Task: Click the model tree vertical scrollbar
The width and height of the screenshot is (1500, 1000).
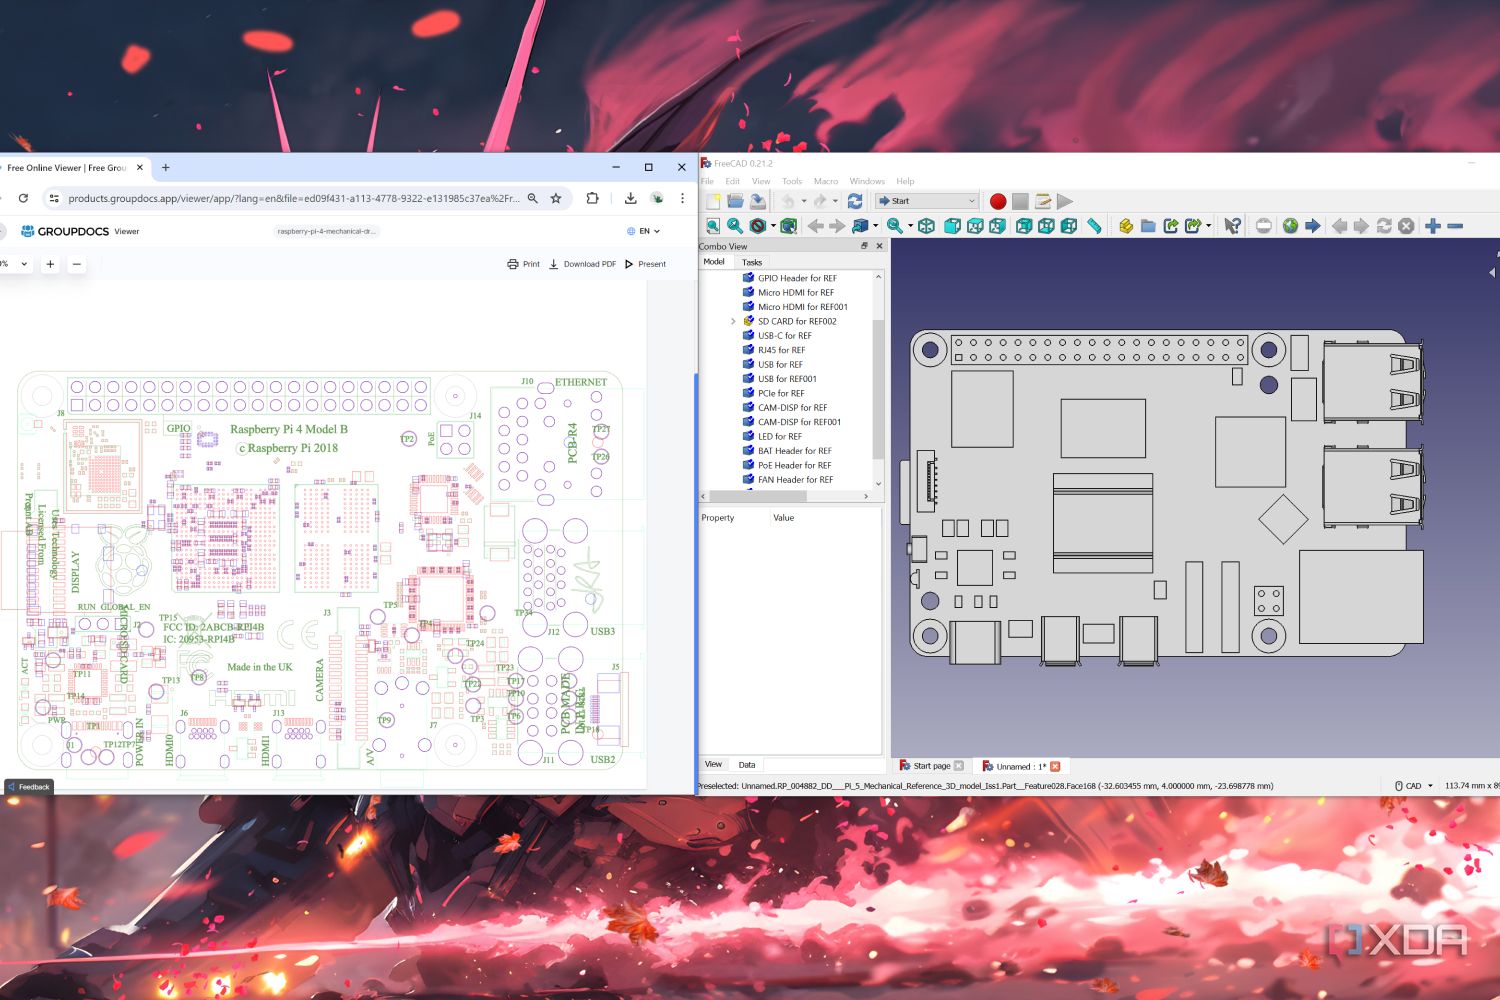Action: [878, 390]
